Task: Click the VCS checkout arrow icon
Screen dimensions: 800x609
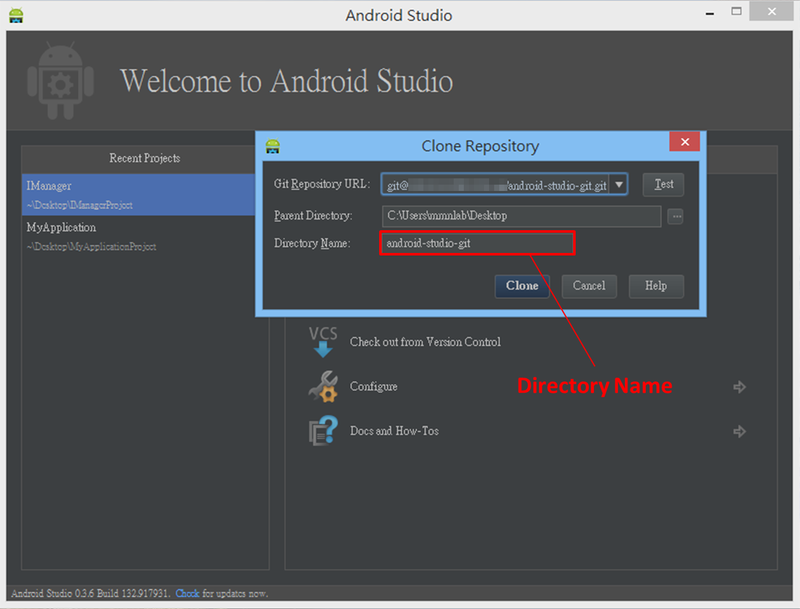Action: (x=323, y=342)
